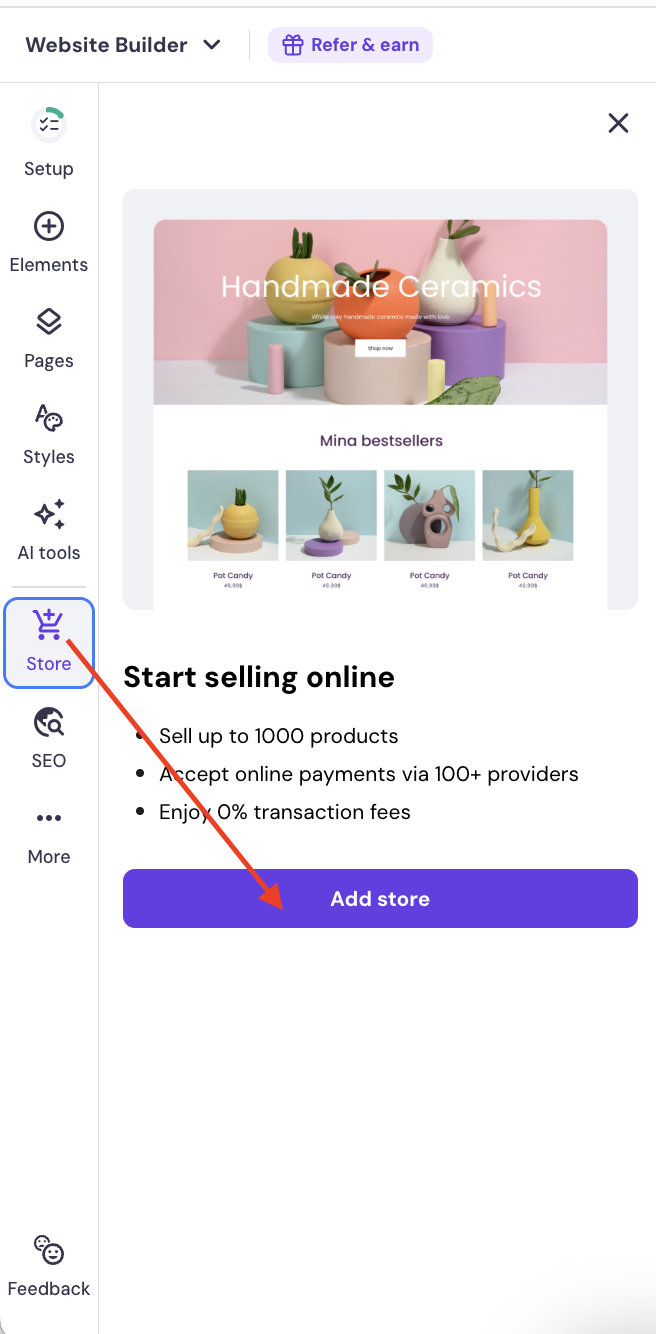The image size is (656, 1334).
Task: Open AI tools in sidebar
Action: (48, 514)
